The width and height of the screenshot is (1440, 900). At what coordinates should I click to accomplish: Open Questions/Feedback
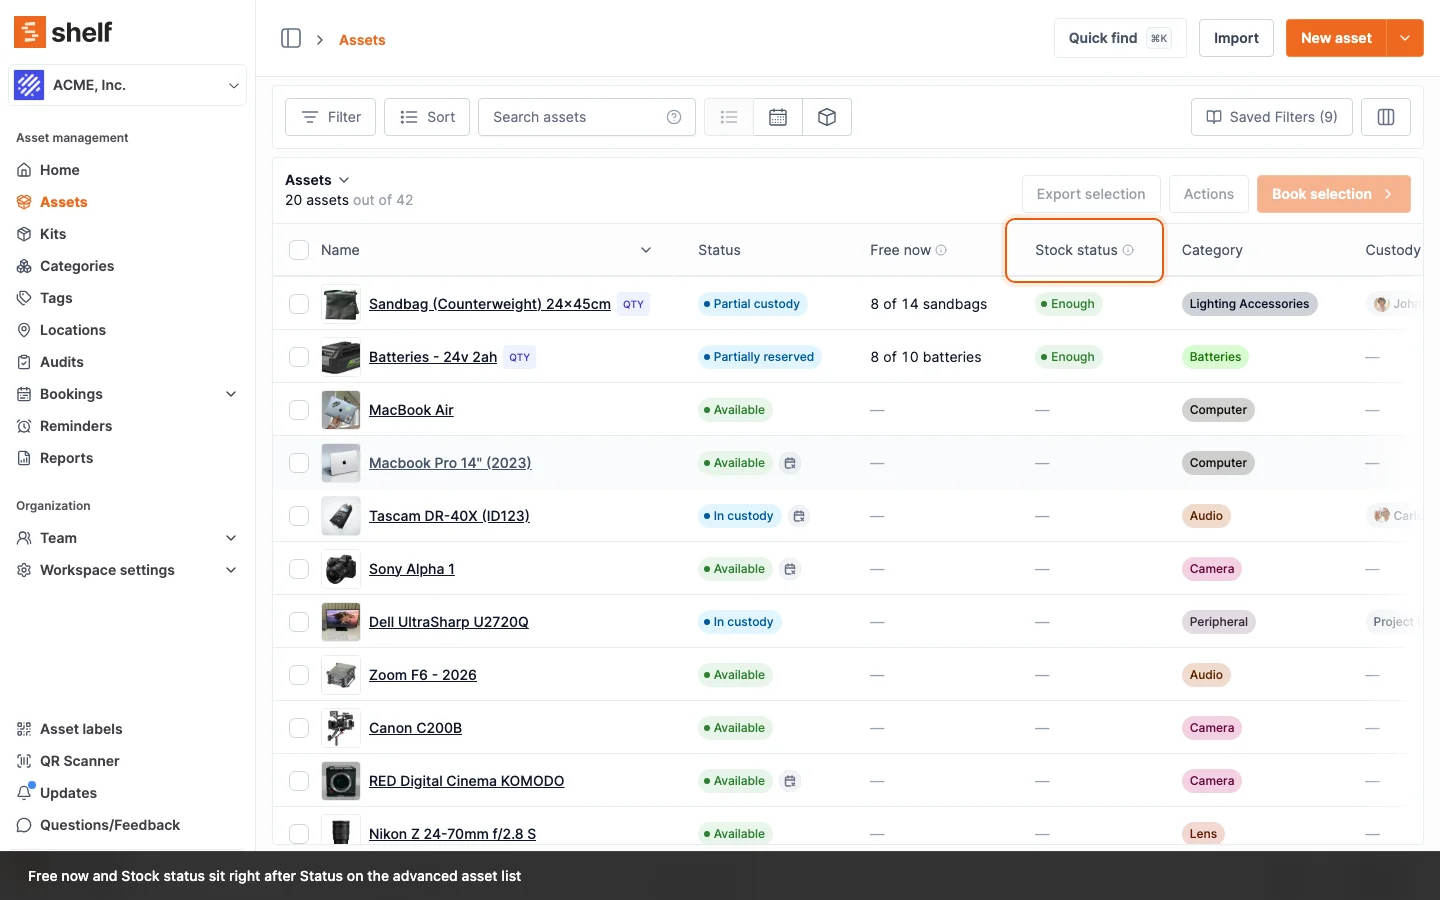(x=127, y=825)
